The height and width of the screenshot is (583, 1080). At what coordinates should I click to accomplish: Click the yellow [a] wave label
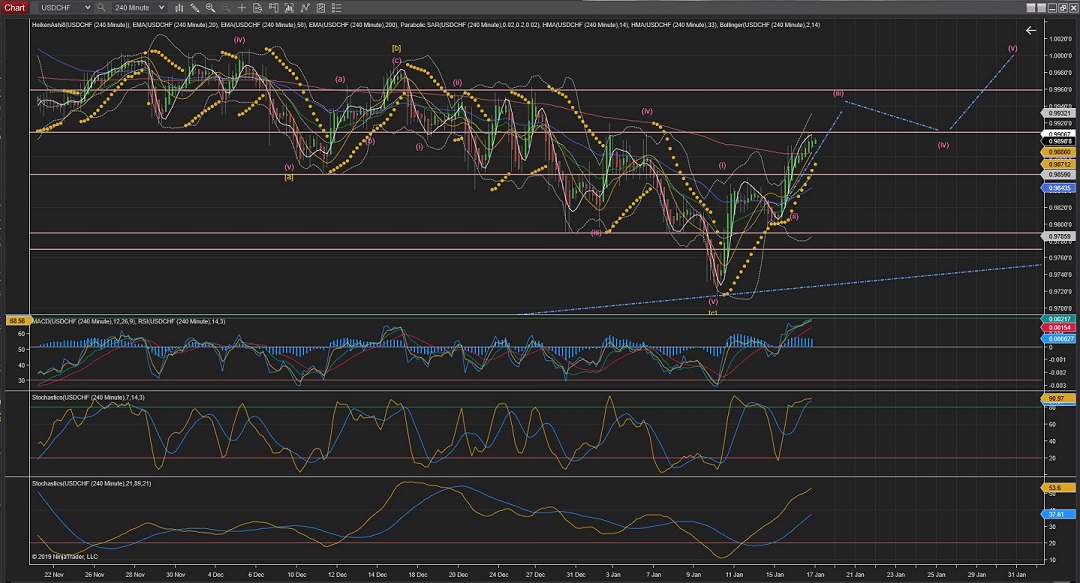click(289, 177)
